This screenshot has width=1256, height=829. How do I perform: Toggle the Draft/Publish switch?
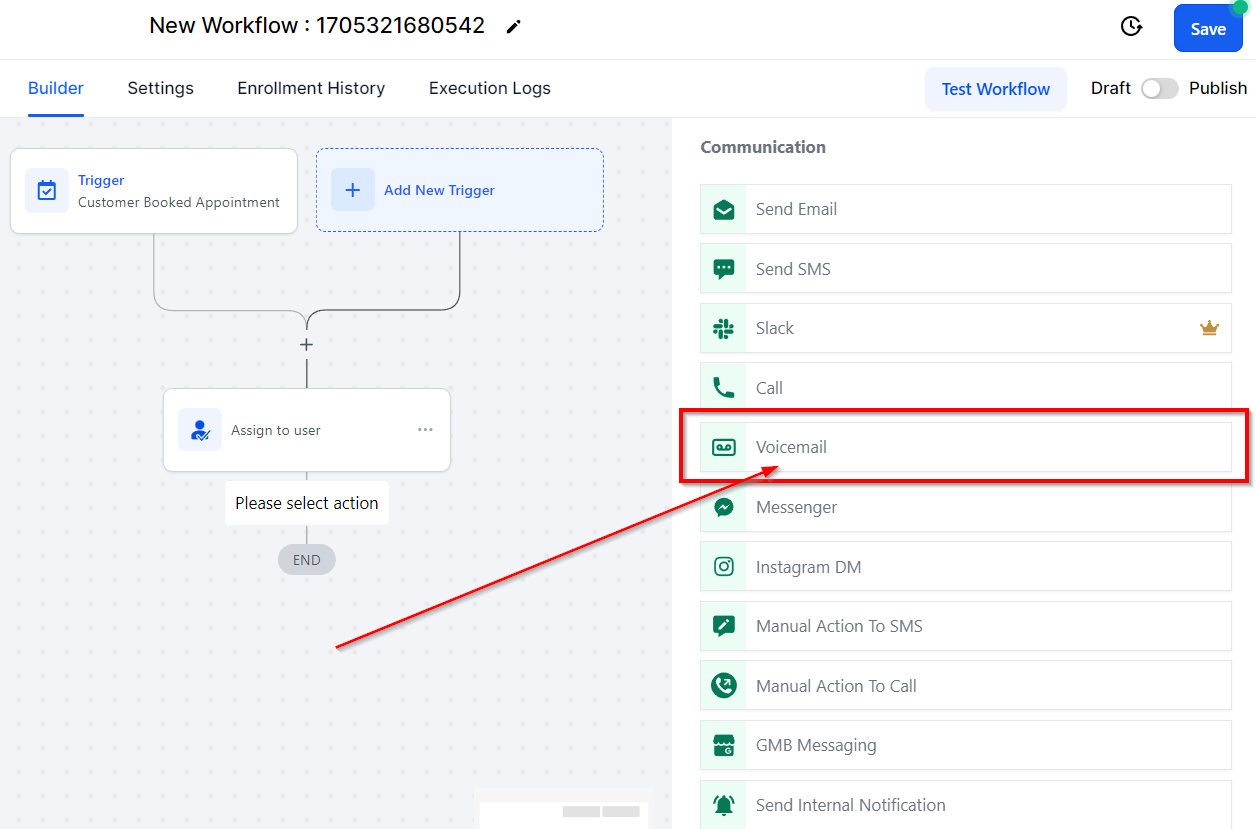(1160, 88)
